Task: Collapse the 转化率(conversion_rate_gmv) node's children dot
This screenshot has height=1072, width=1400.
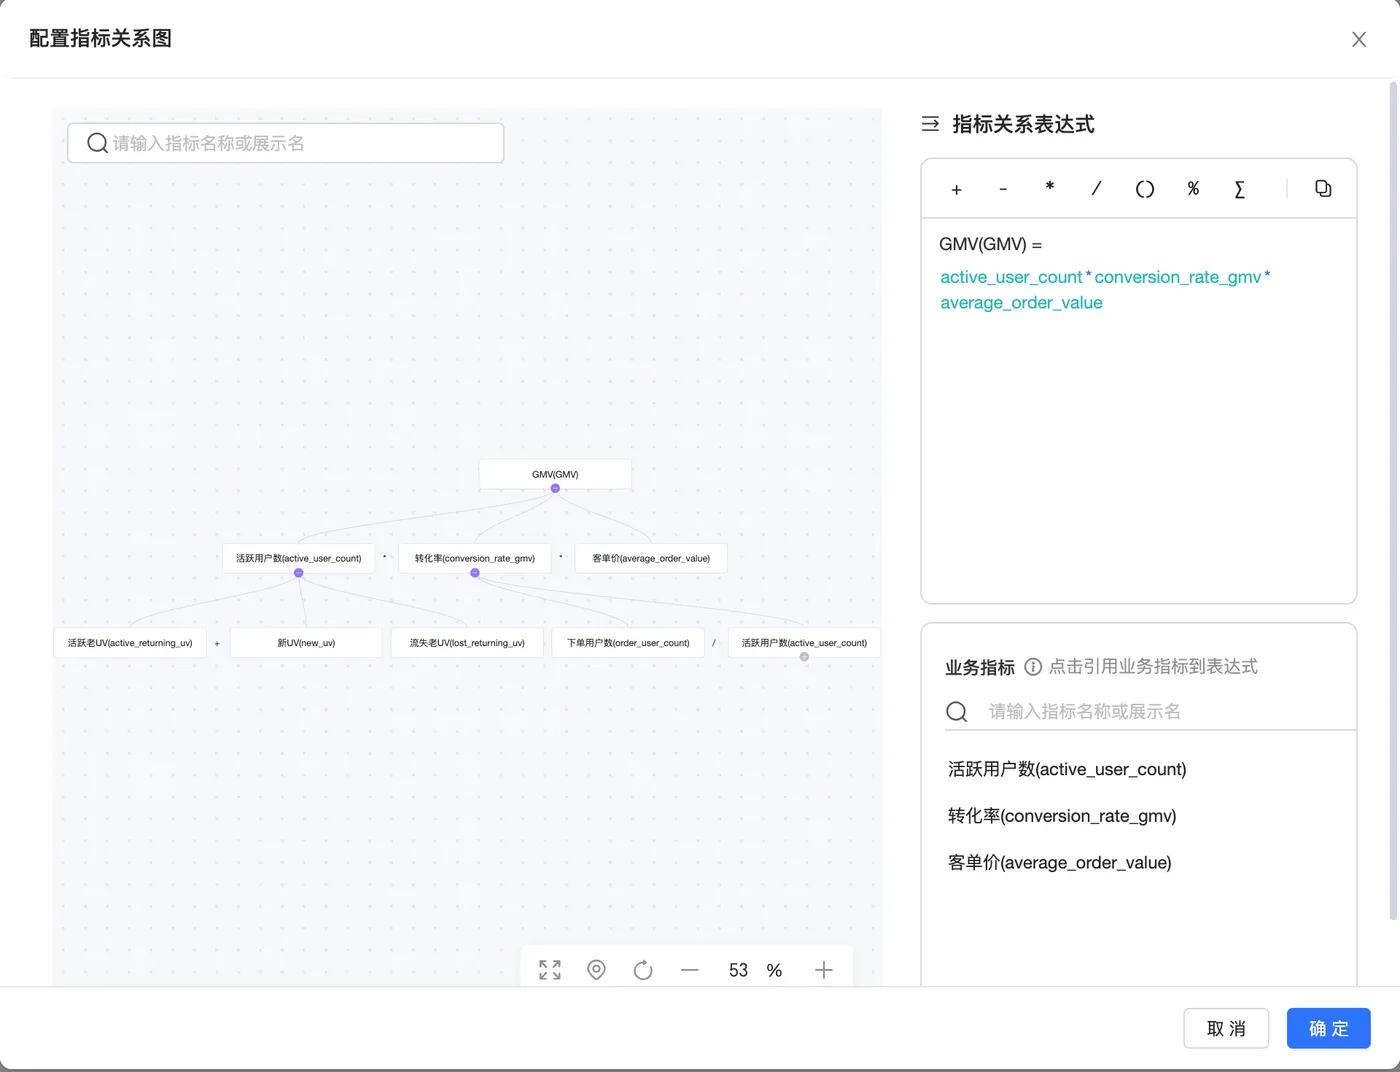Action: click(x=475, y=573)
